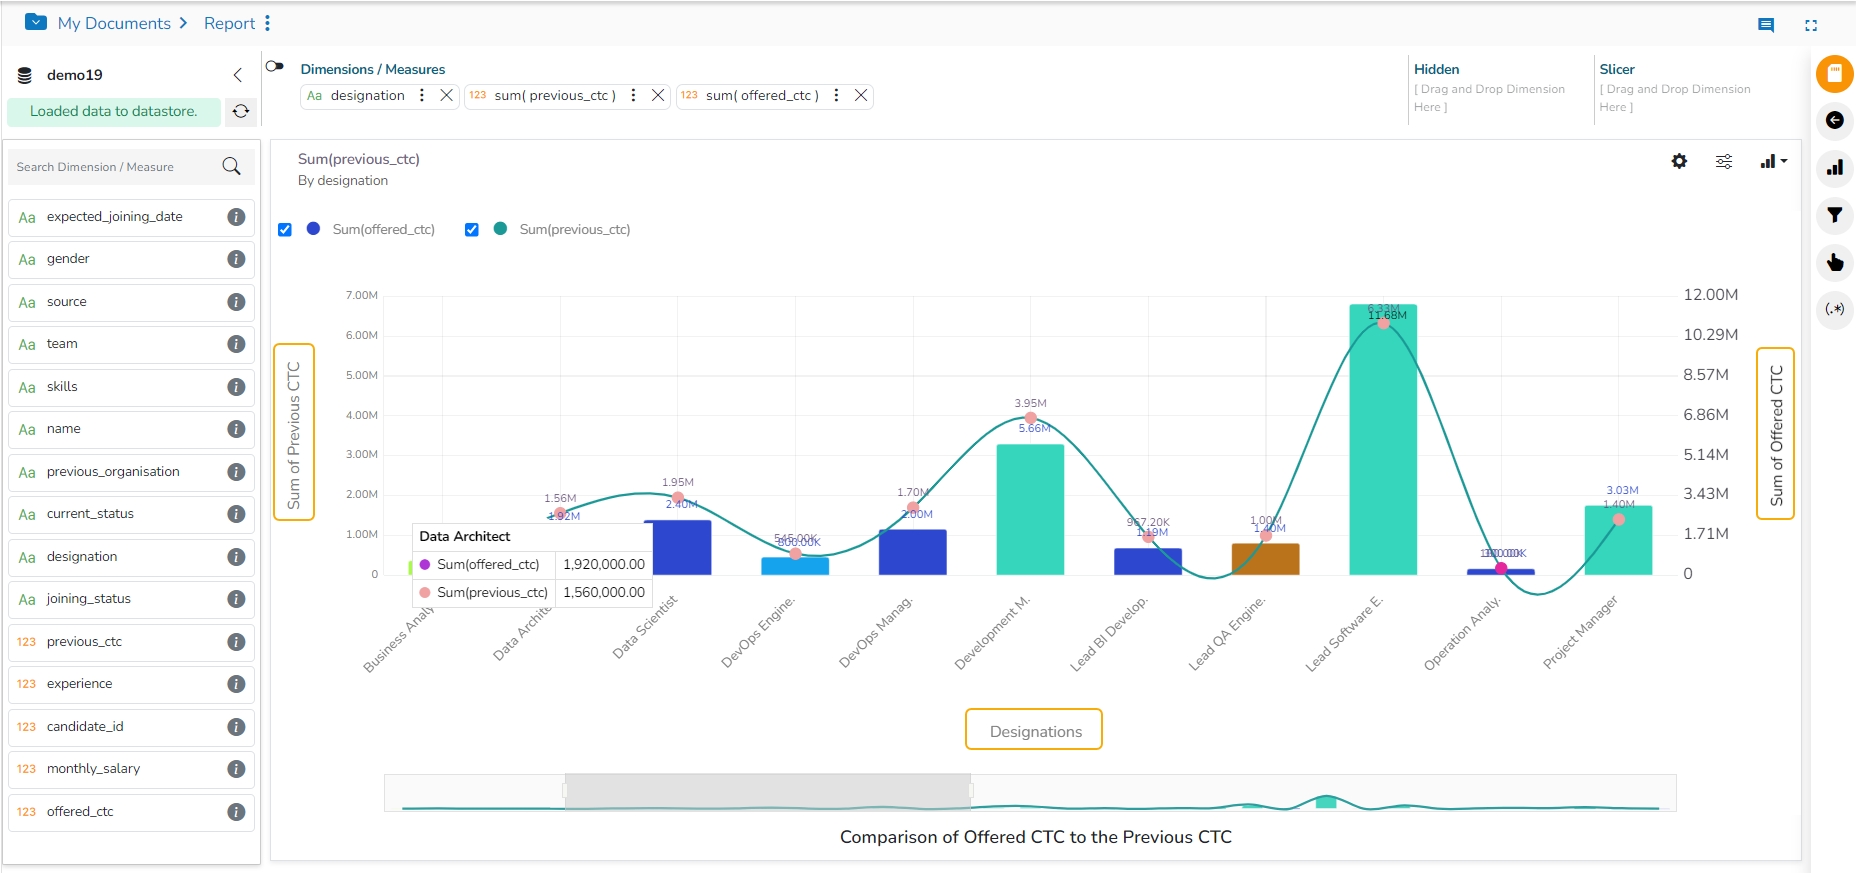Click the Sum of Previous CTC axis label
This screenshot has height=873, width=1856.
click(x=294, y=432)
